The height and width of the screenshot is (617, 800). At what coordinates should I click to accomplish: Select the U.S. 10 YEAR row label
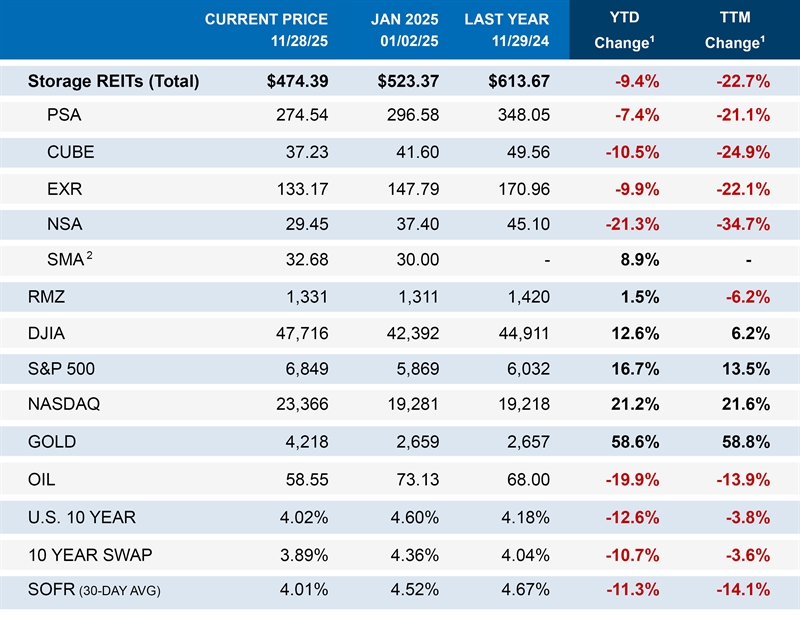tap(82, 517)
